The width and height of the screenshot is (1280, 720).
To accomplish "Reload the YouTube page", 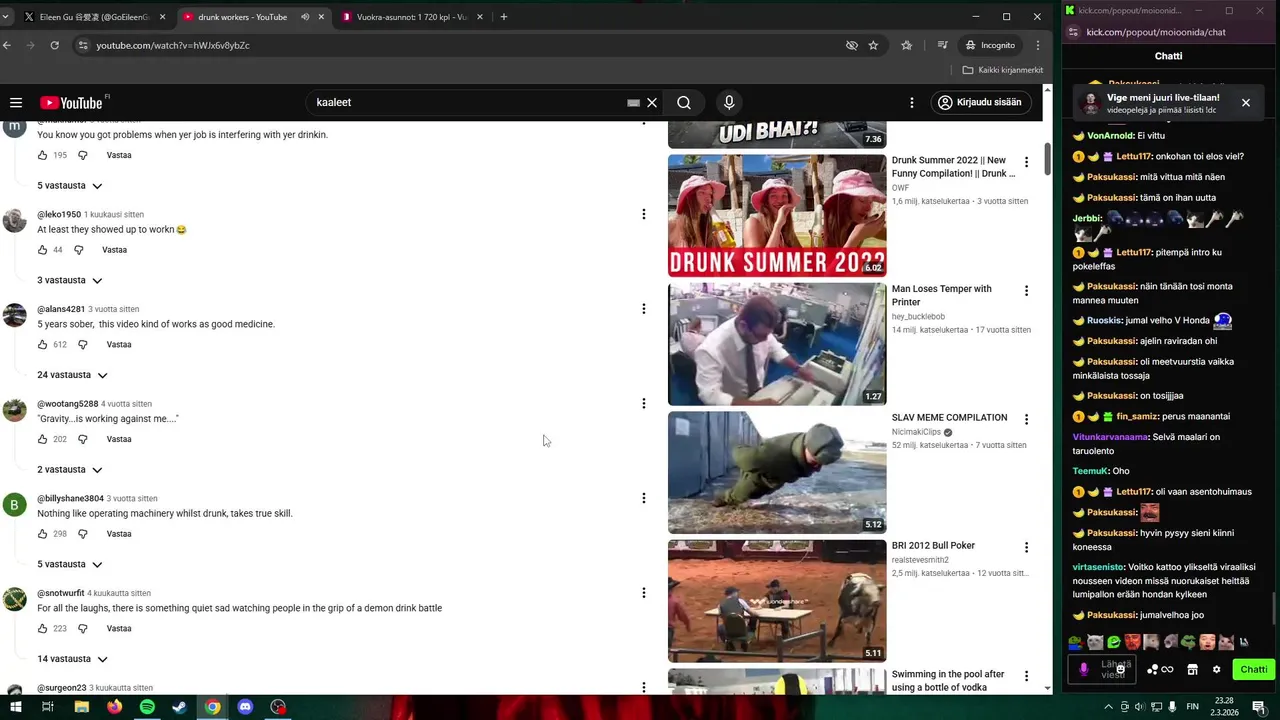I will [x=54, y=45].
